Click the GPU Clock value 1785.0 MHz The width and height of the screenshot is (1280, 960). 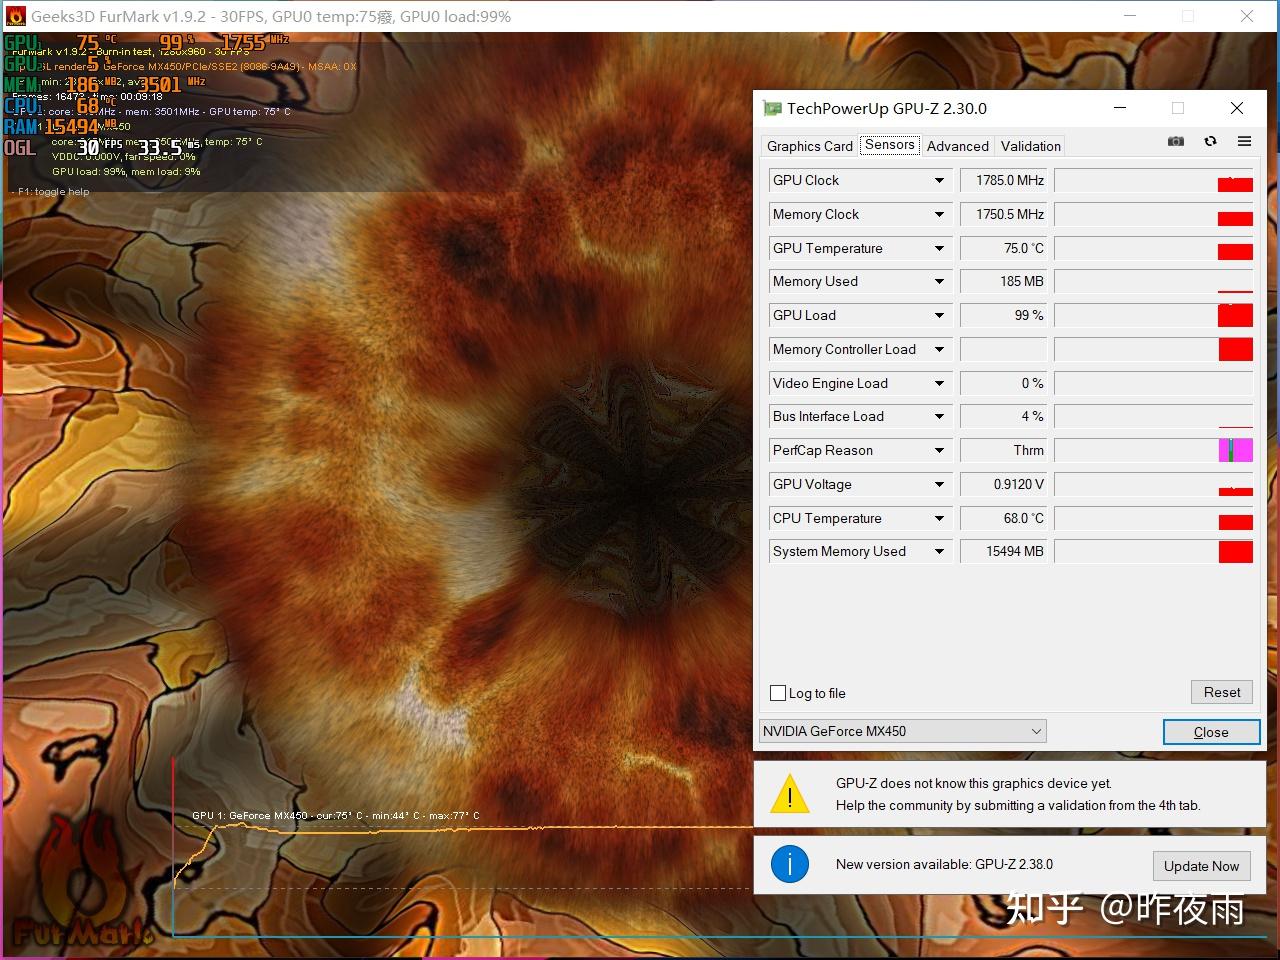[1004, 180]
